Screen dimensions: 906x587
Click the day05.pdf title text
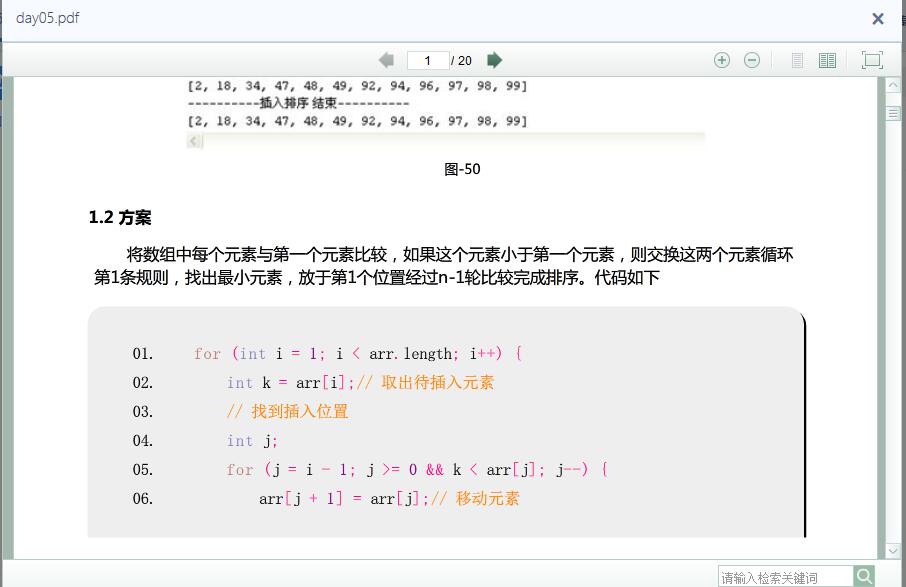(x=48, y=19)
